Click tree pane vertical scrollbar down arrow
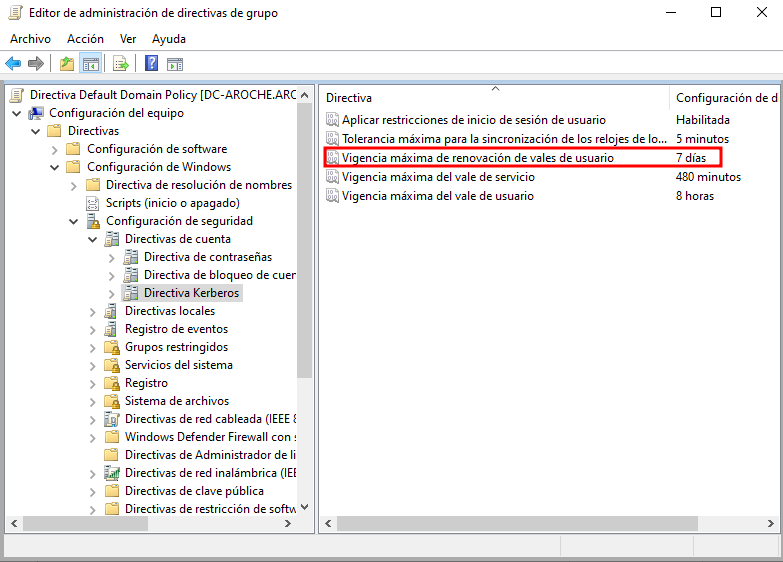Image resolution: width=783 pixels, height=562 pixels. tap(305, 507)
